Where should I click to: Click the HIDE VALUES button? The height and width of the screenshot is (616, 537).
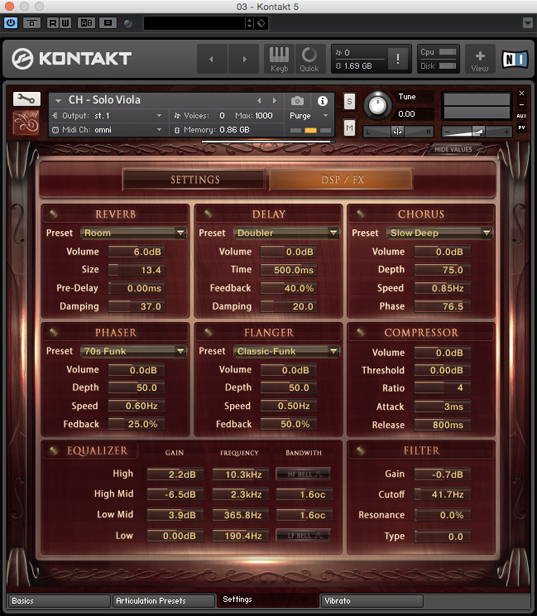pos(453,150)
